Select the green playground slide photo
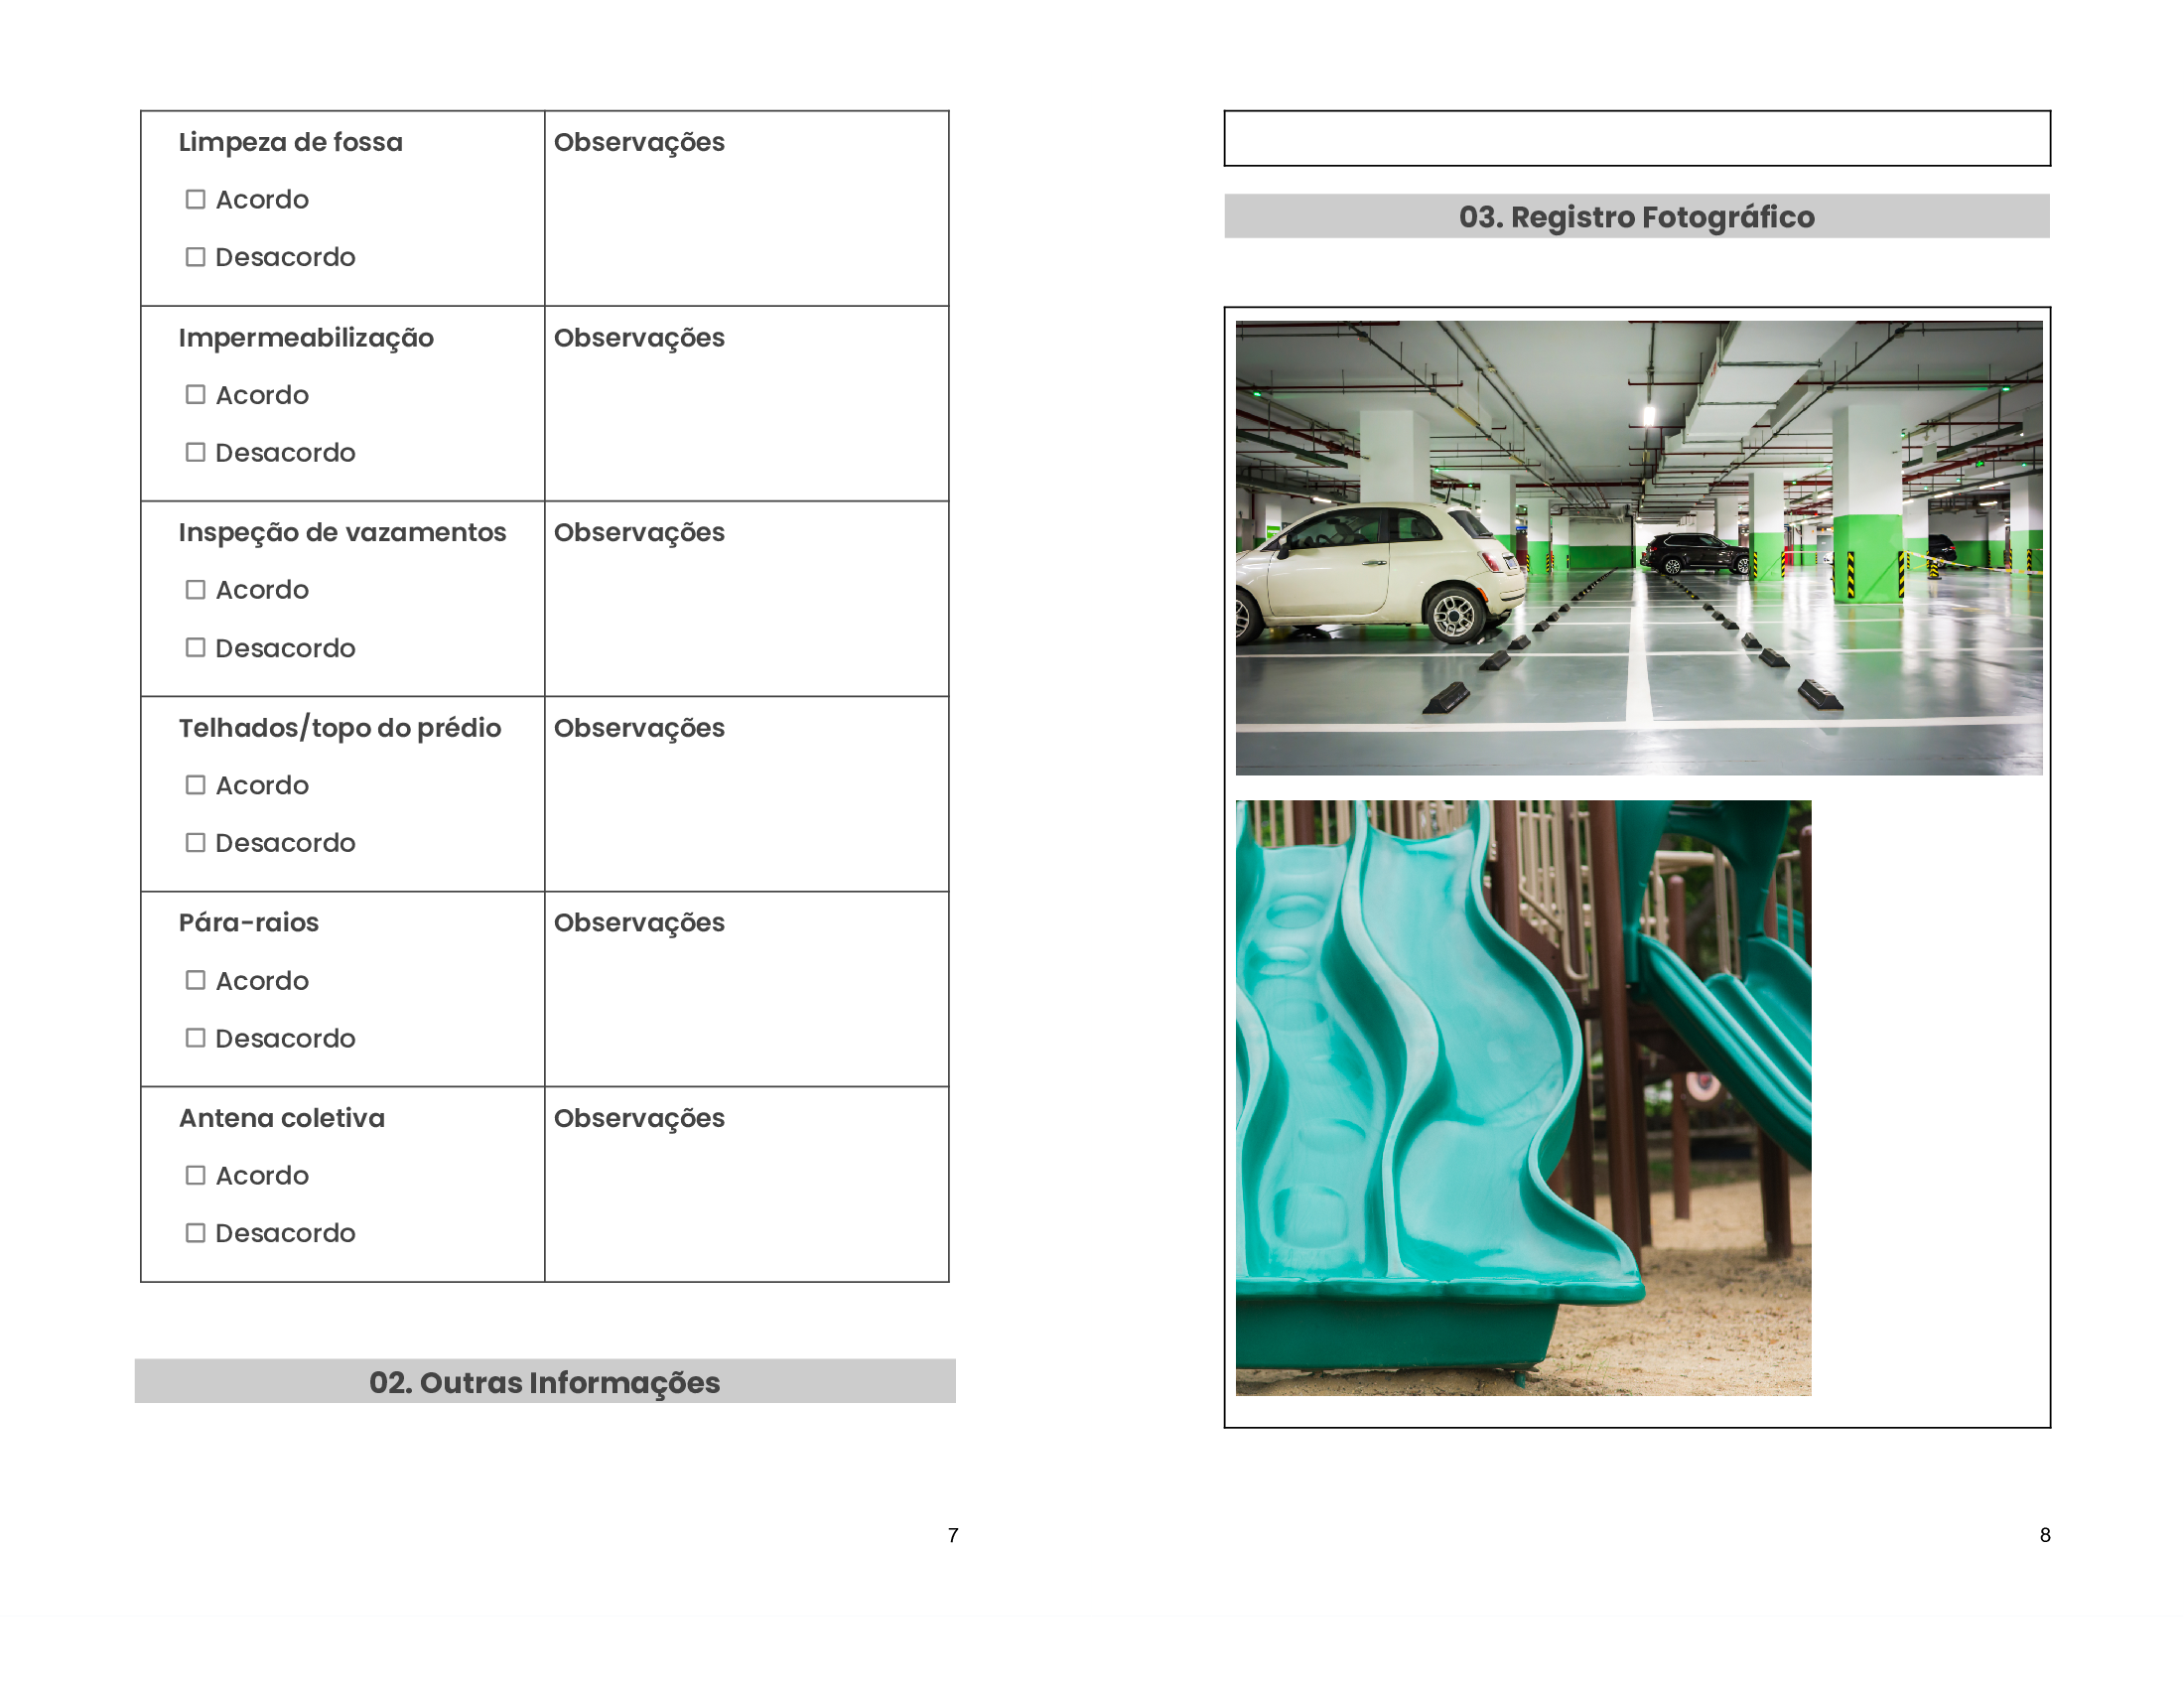 tap(1523, 1098)
